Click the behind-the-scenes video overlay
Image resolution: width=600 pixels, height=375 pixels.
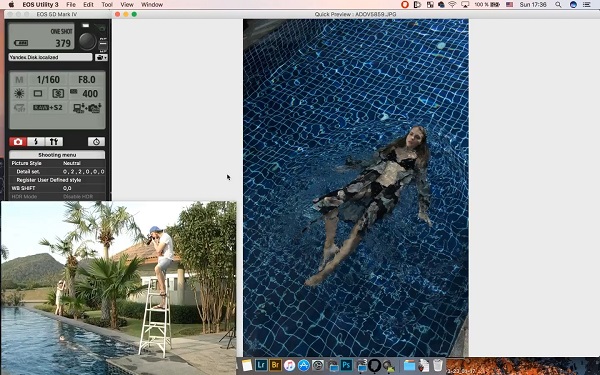tap(119, 288)
